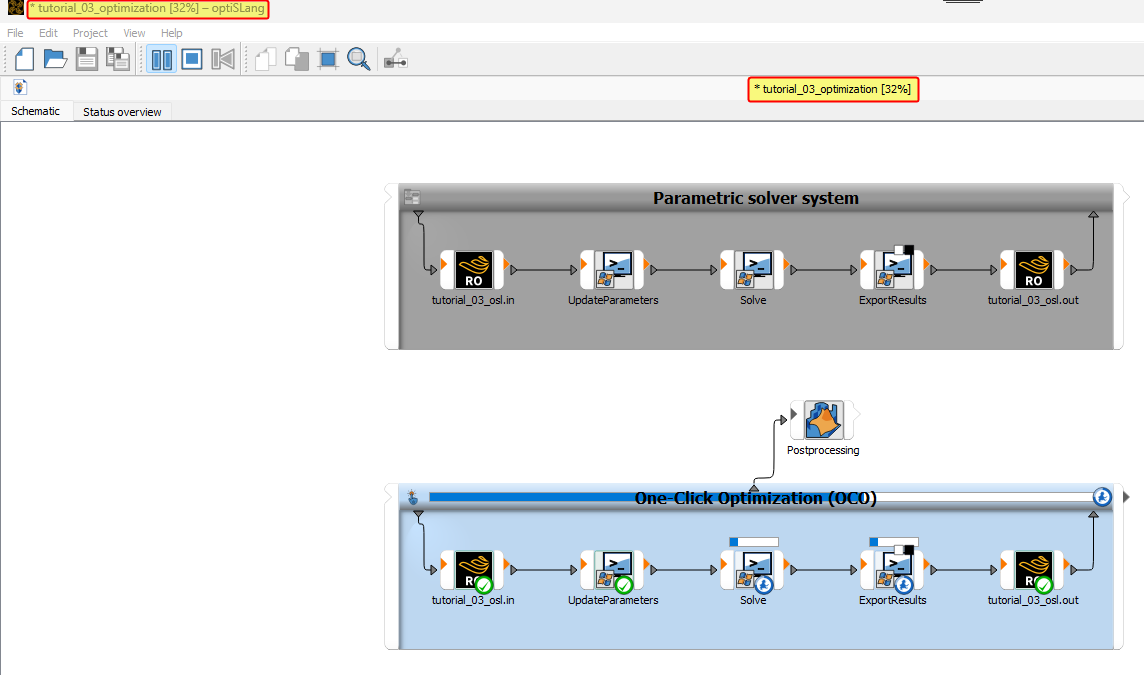This screenshot has width=1144, height=675.
Task: Select ExportResults node in One-Click Optimization
Action: [892, 569]
